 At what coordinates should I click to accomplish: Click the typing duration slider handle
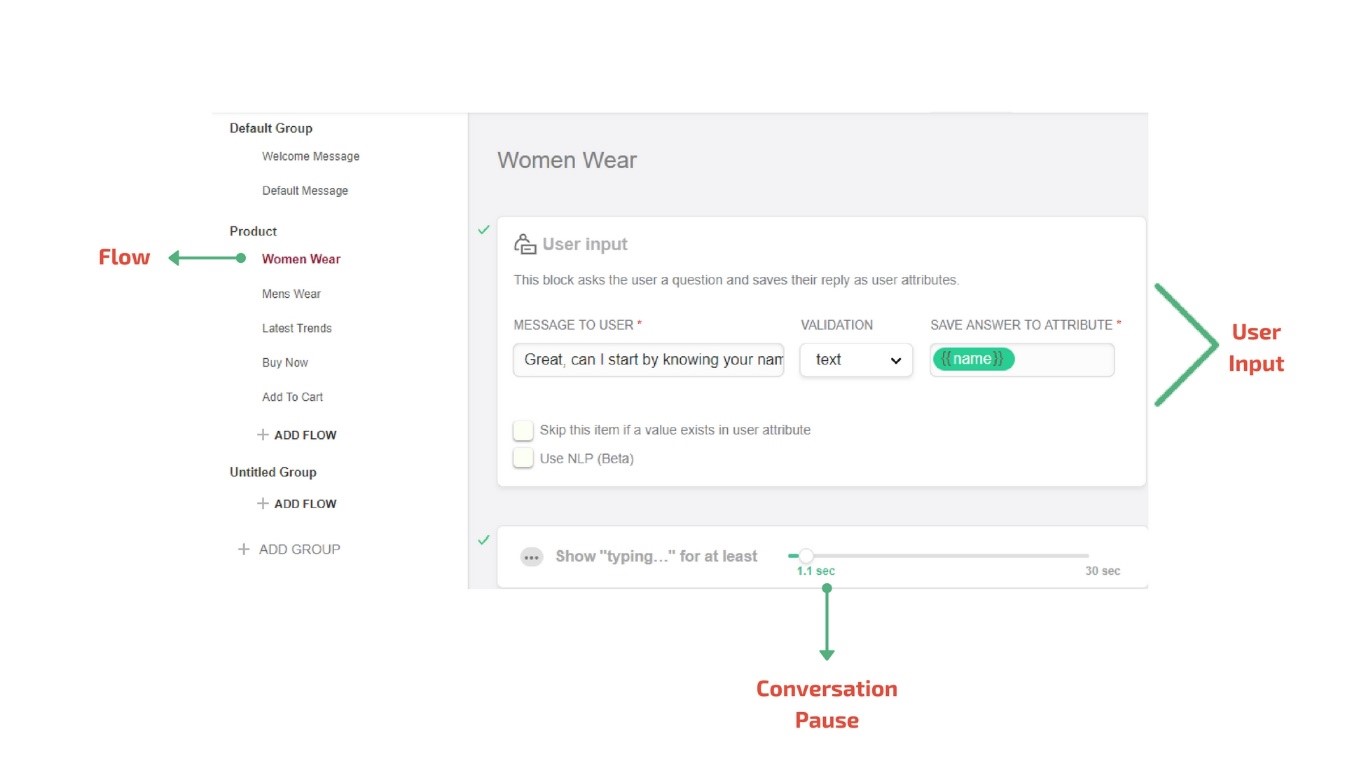806,556
